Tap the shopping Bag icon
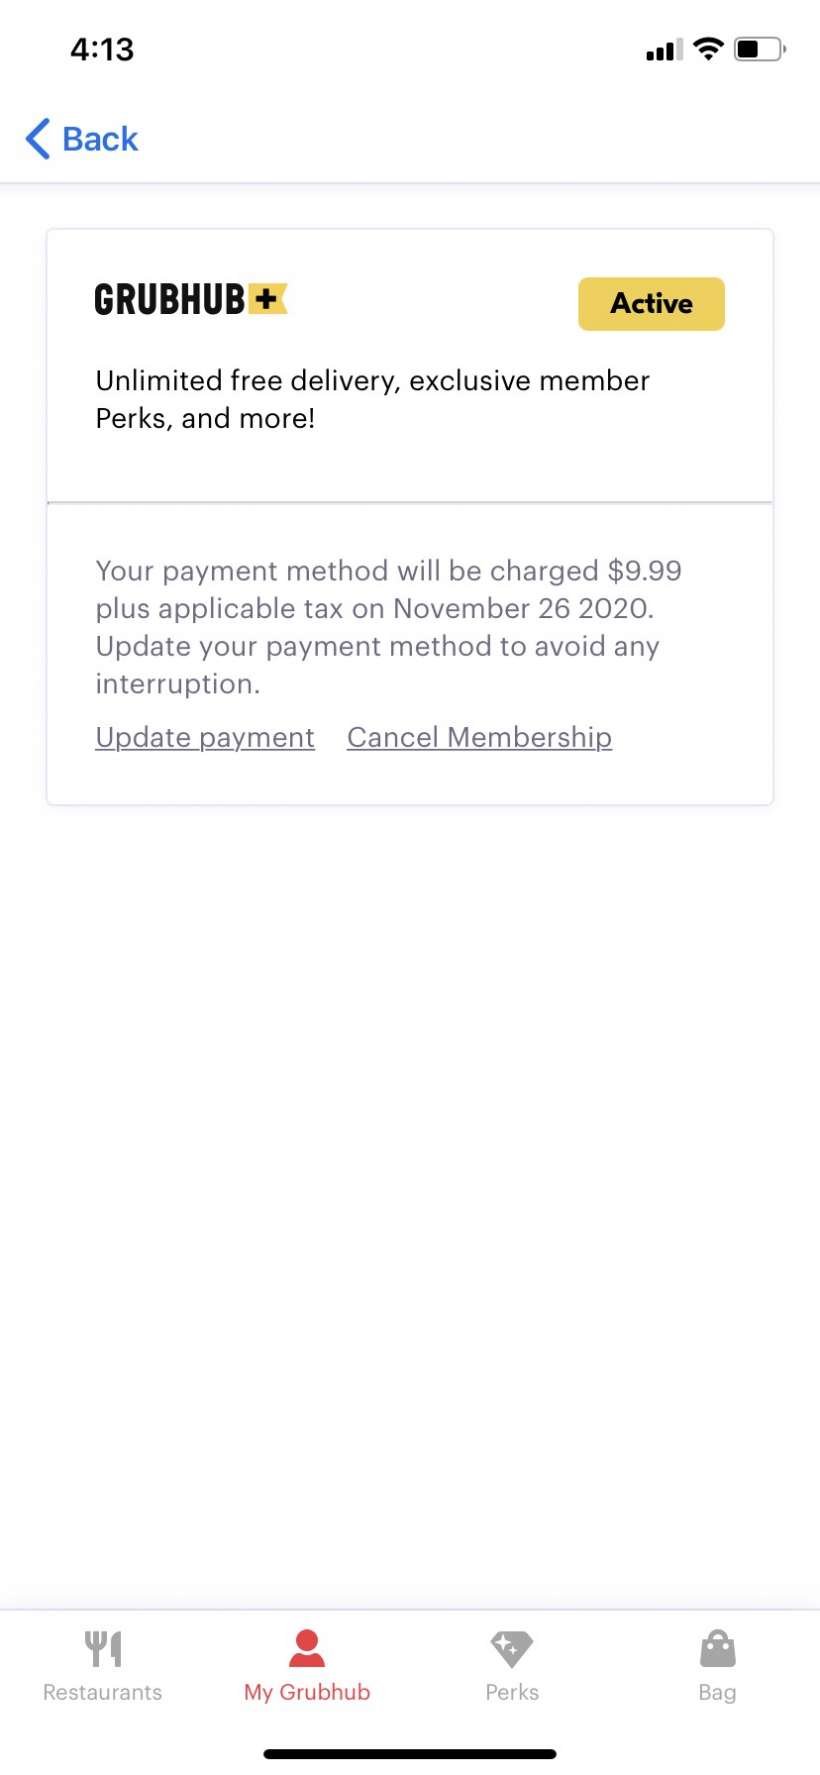This screenshot has width=820, height=1775. (x=717, y=1649)
